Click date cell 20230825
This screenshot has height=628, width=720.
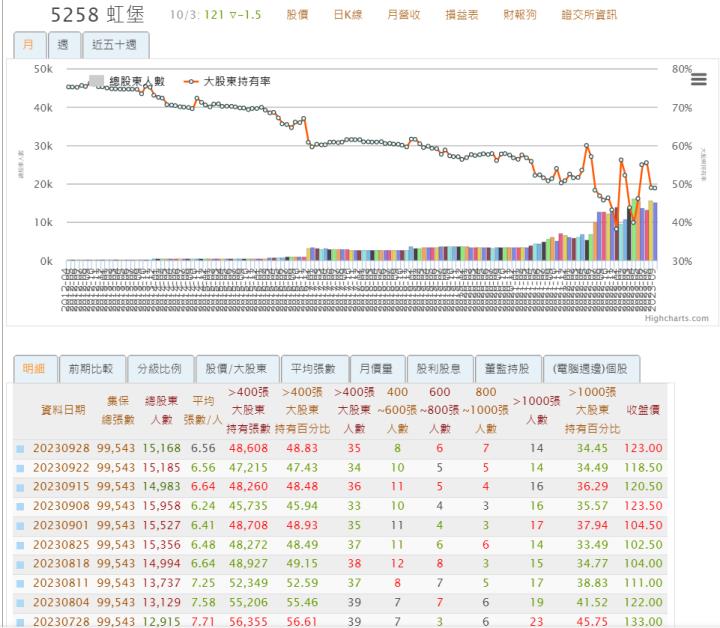pyautogui.click(x=61, y=545)
